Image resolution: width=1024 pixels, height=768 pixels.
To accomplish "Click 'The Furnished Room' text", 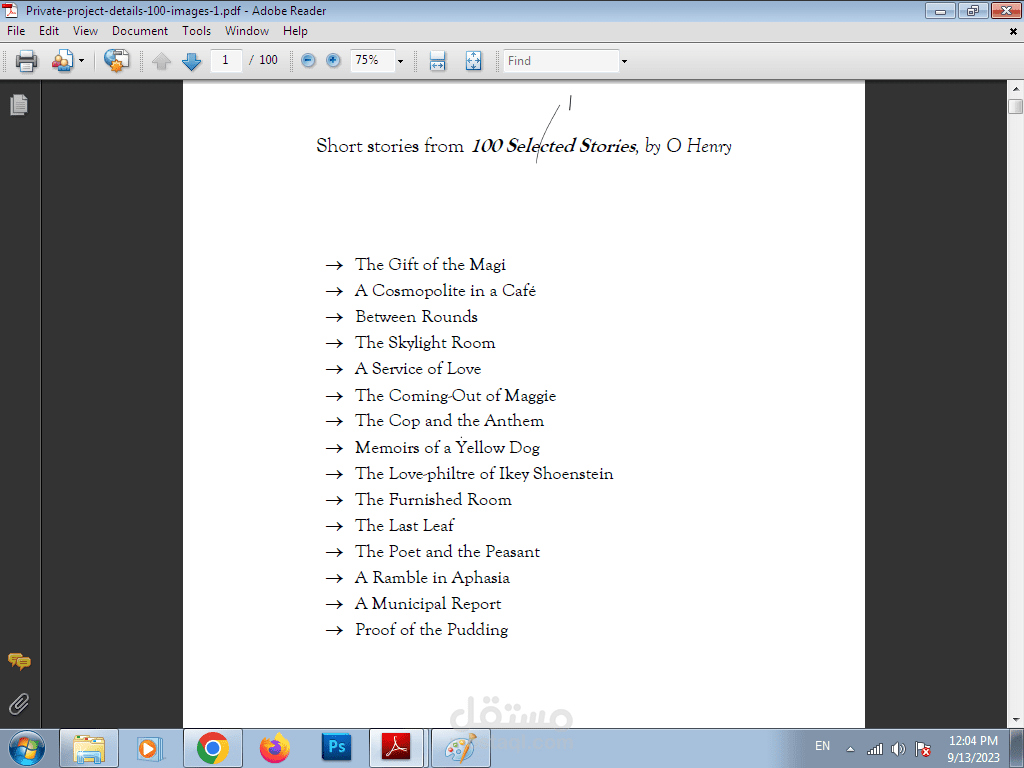I will [433, 500].
